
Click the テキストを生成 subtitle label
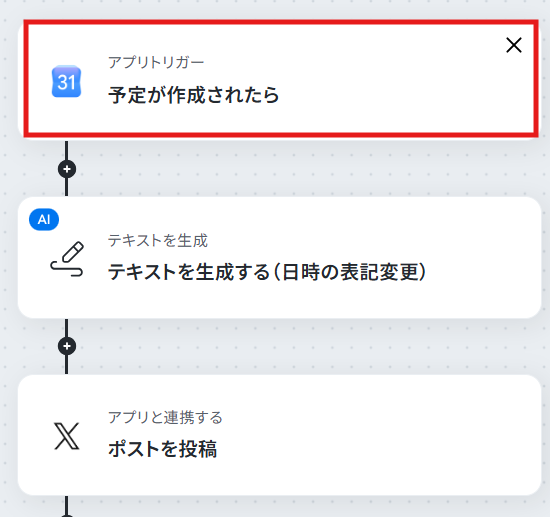pyautogui.click(x=157, y=241)
